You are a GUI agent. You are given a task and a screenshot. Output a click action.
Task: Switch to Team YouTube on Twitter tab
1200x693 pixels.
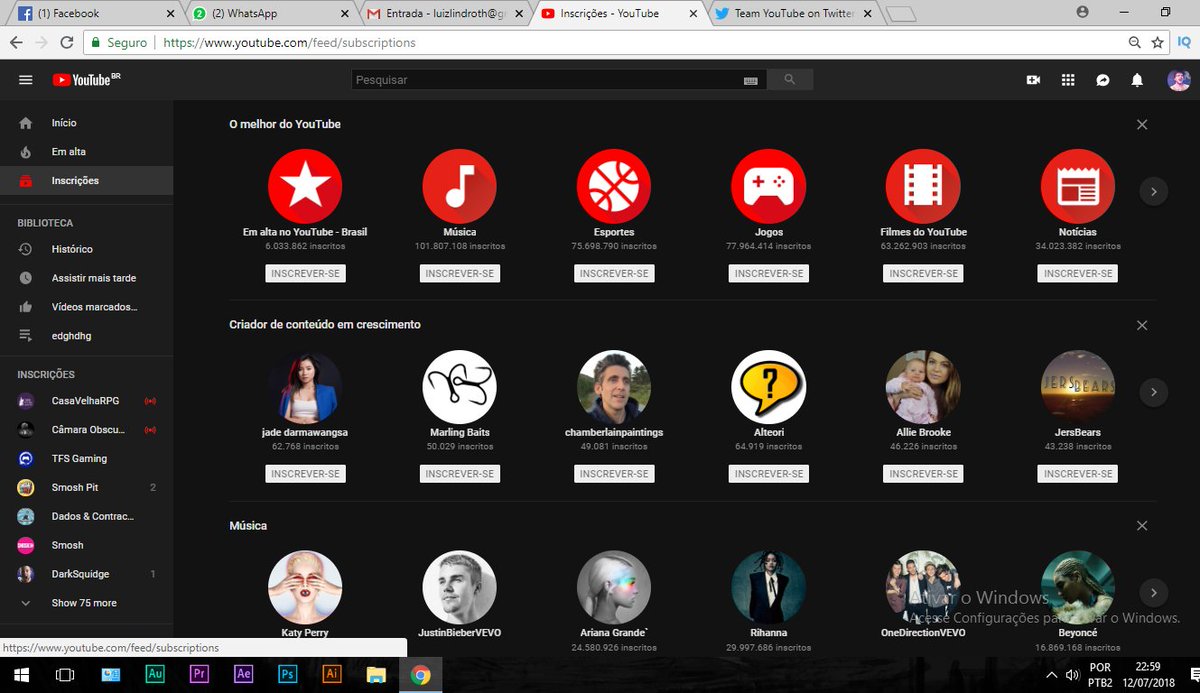(x=792, y=13)
